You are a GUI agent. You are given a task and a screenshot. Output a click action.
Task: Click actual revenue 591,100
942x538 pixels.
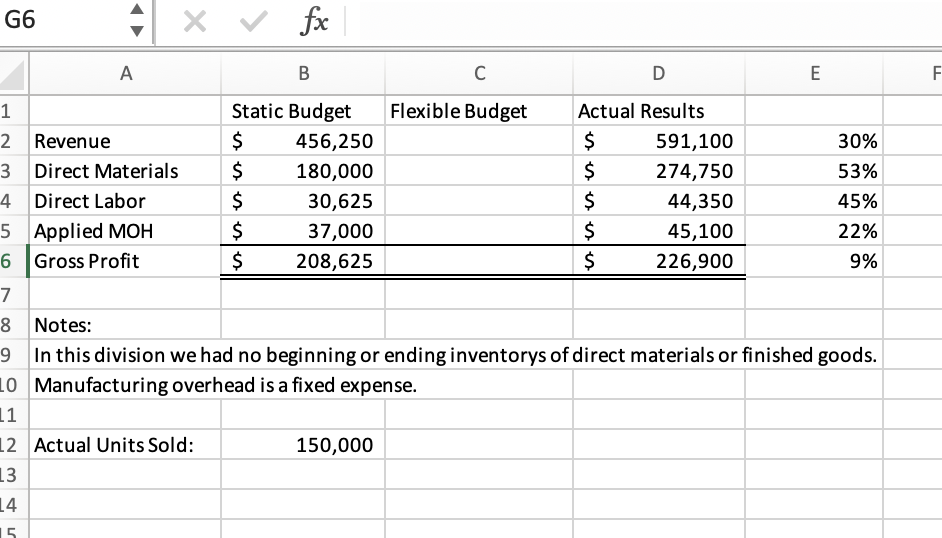[659, 141]
